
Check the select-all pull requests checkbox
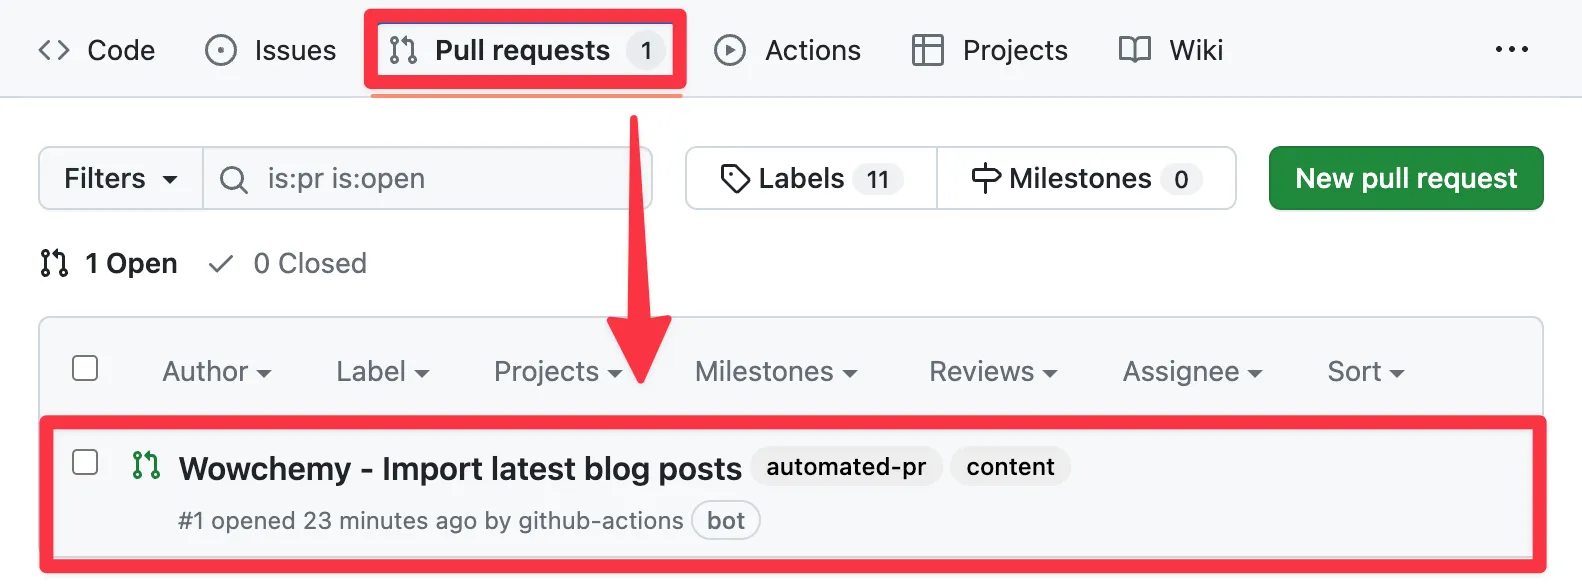click(85, 368)
